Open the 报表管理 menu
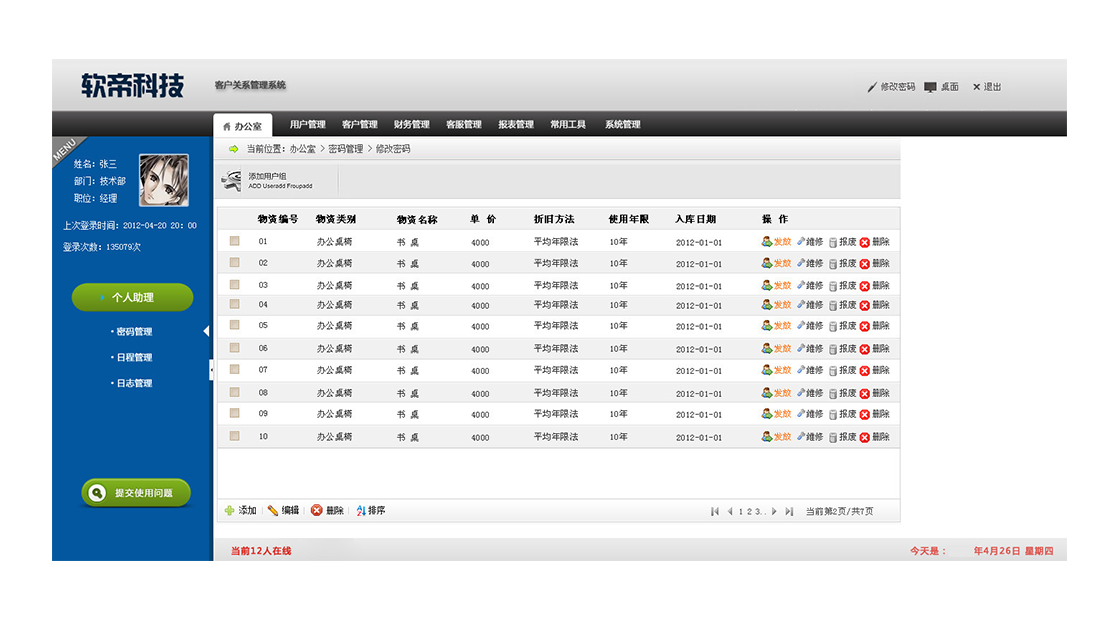Screen dimensions: 1120x620 point(516,124)
